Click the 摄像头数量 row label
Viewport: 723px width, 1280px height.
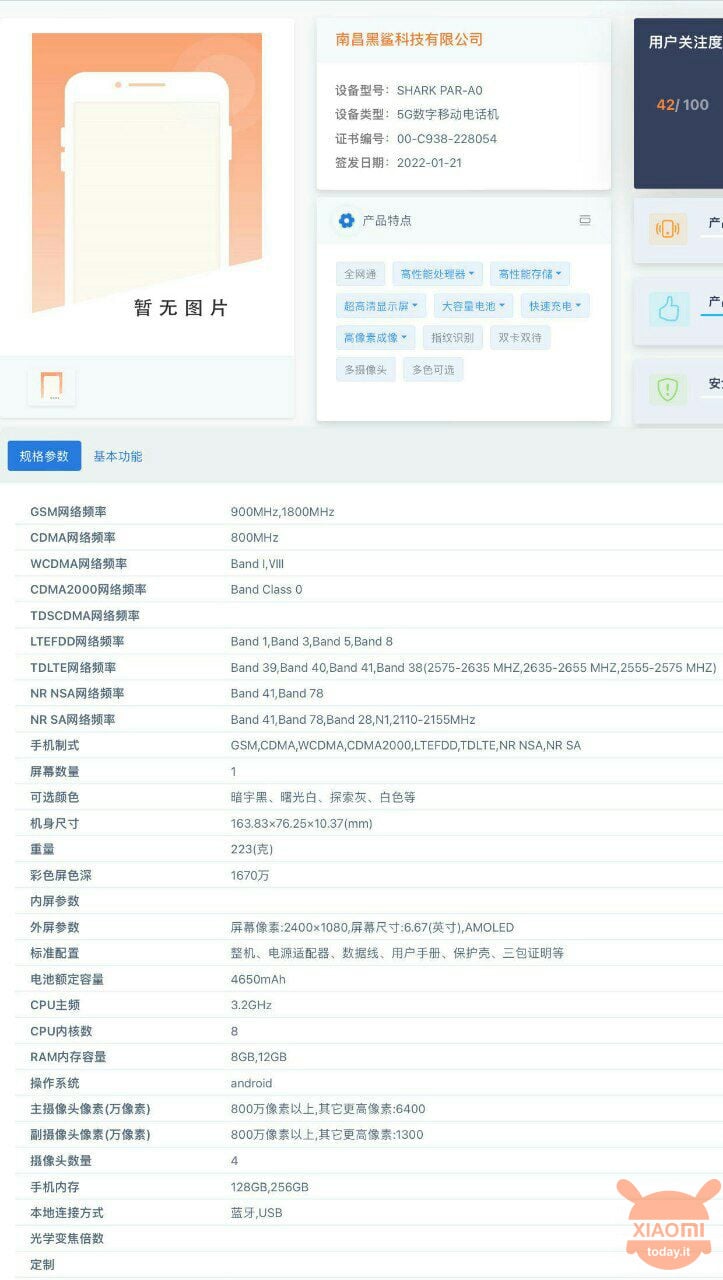pyautogui.click(x=61, y=1162)
